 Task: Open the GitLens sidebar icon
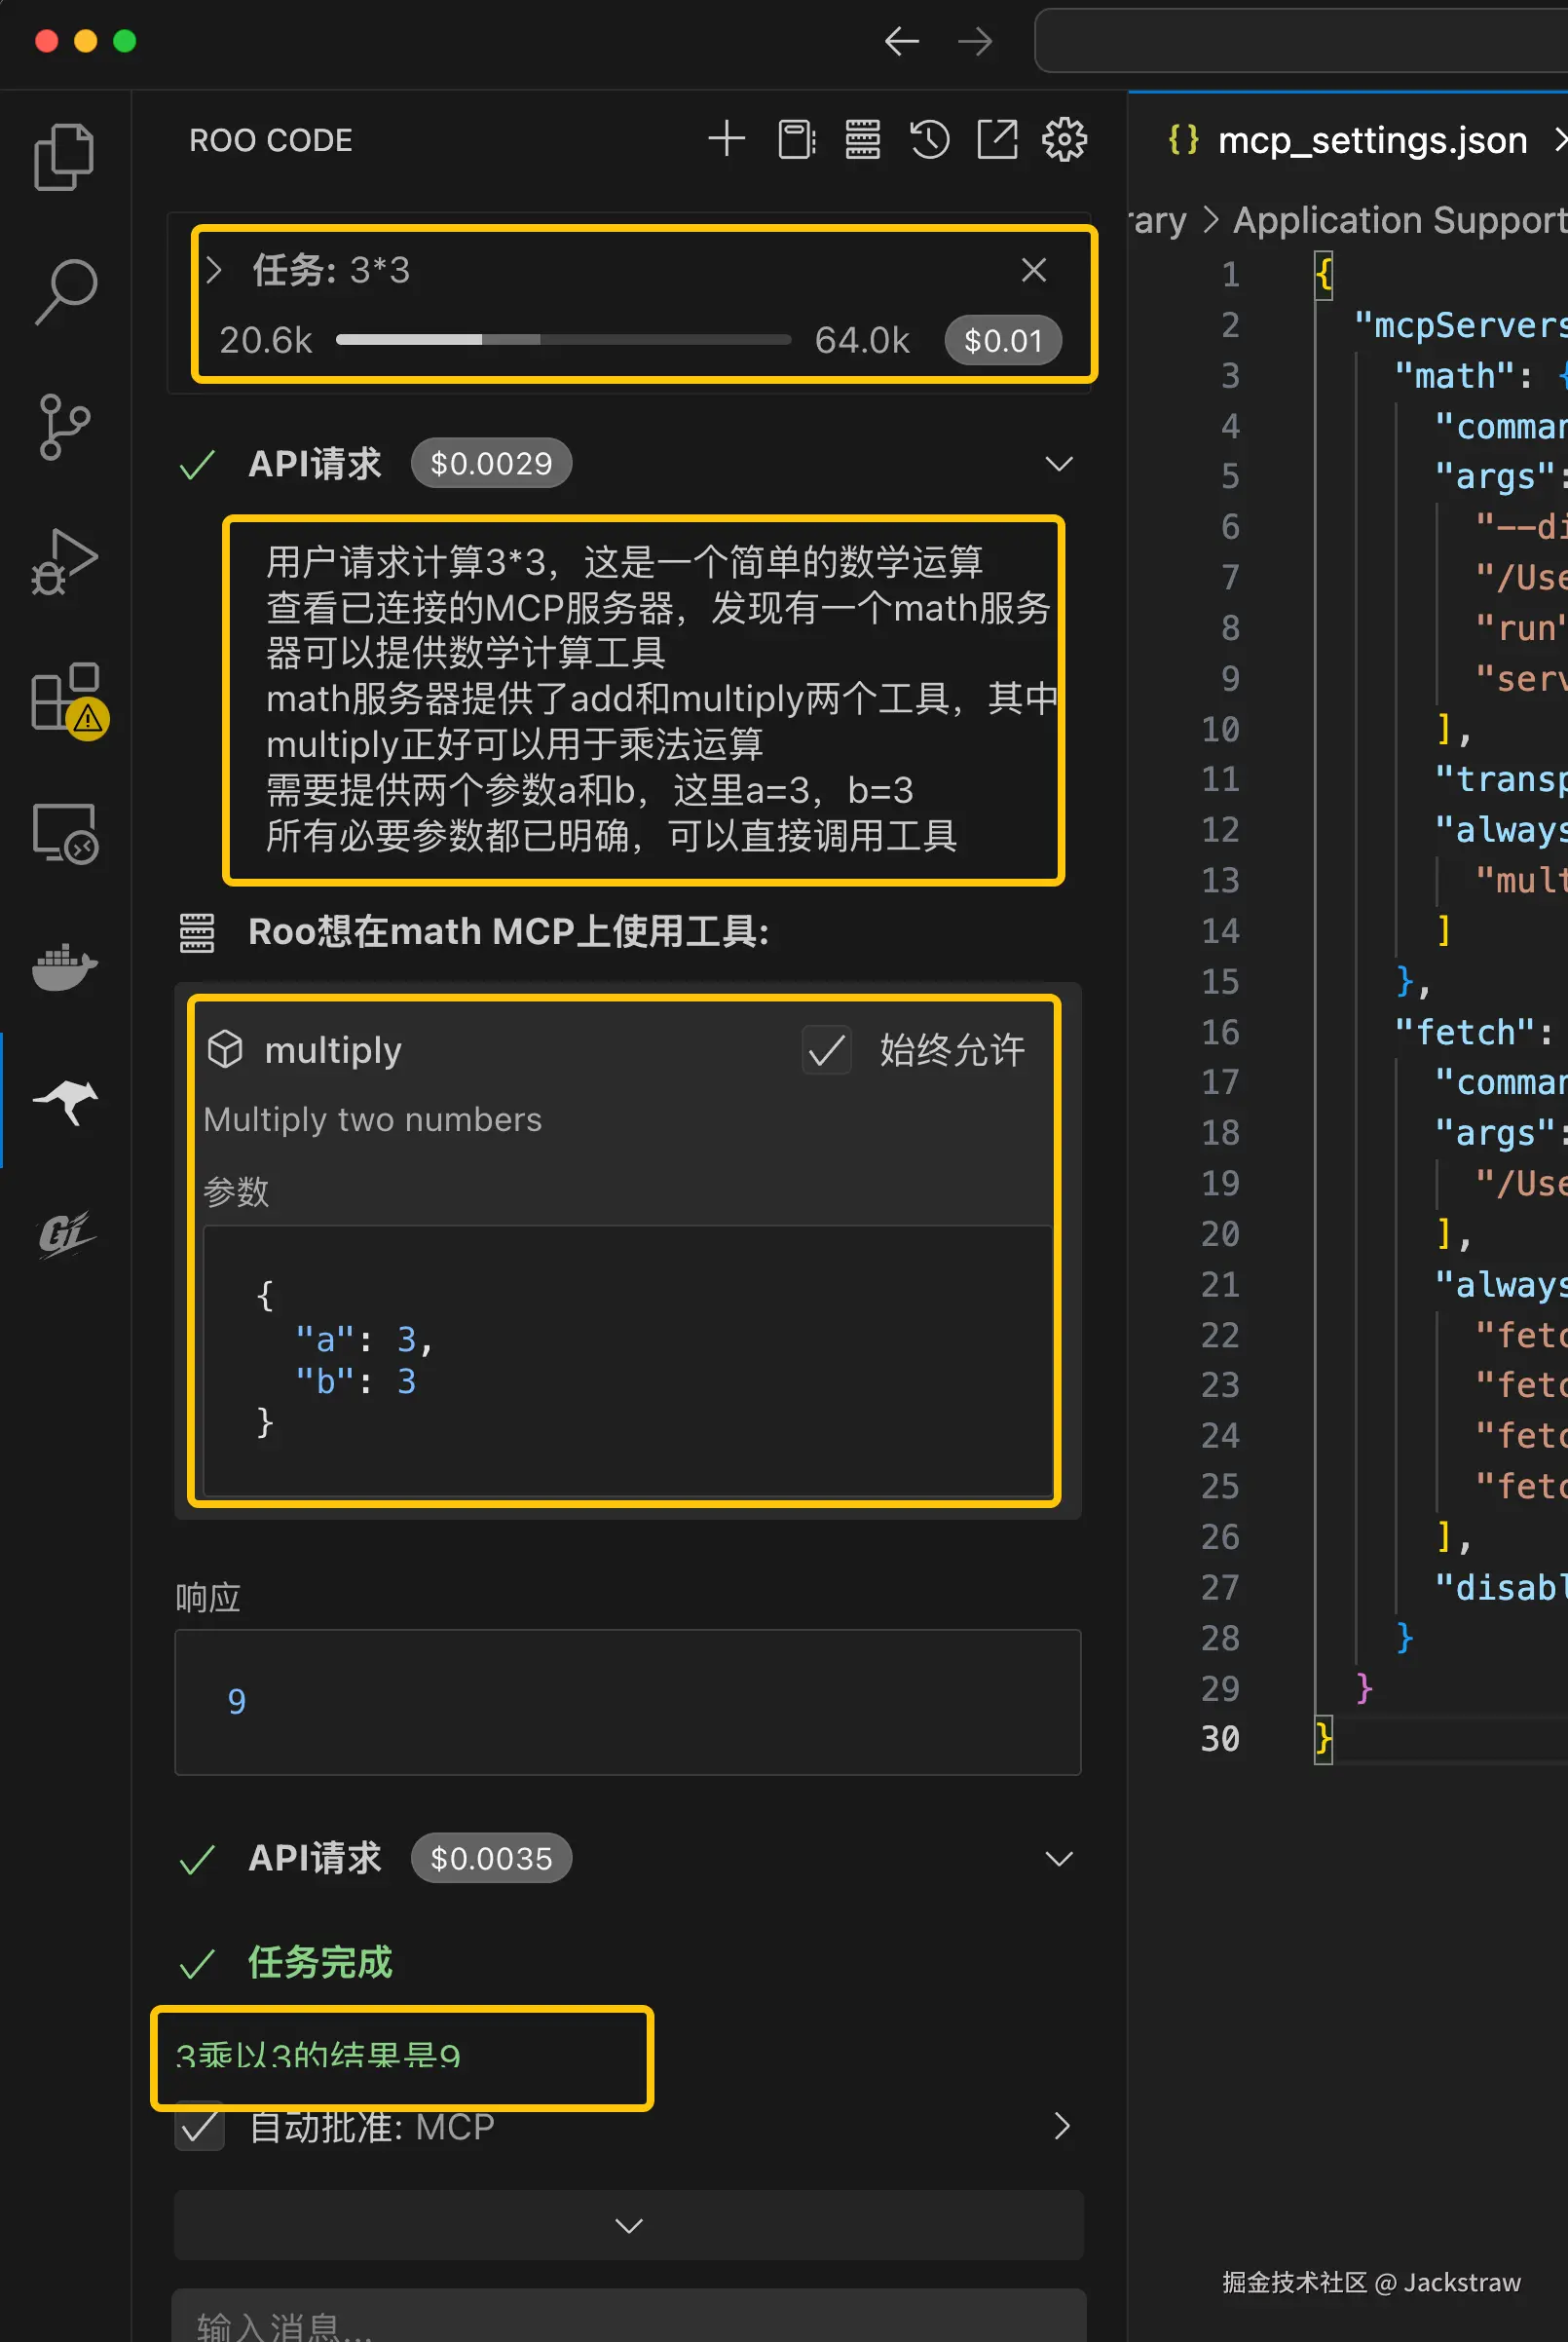pos(65,1235)
